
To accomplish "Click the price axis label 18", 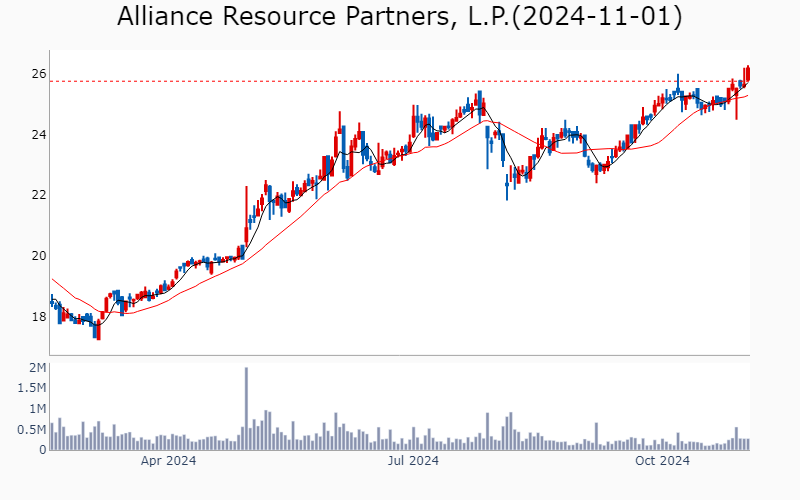I will (39, 317).
